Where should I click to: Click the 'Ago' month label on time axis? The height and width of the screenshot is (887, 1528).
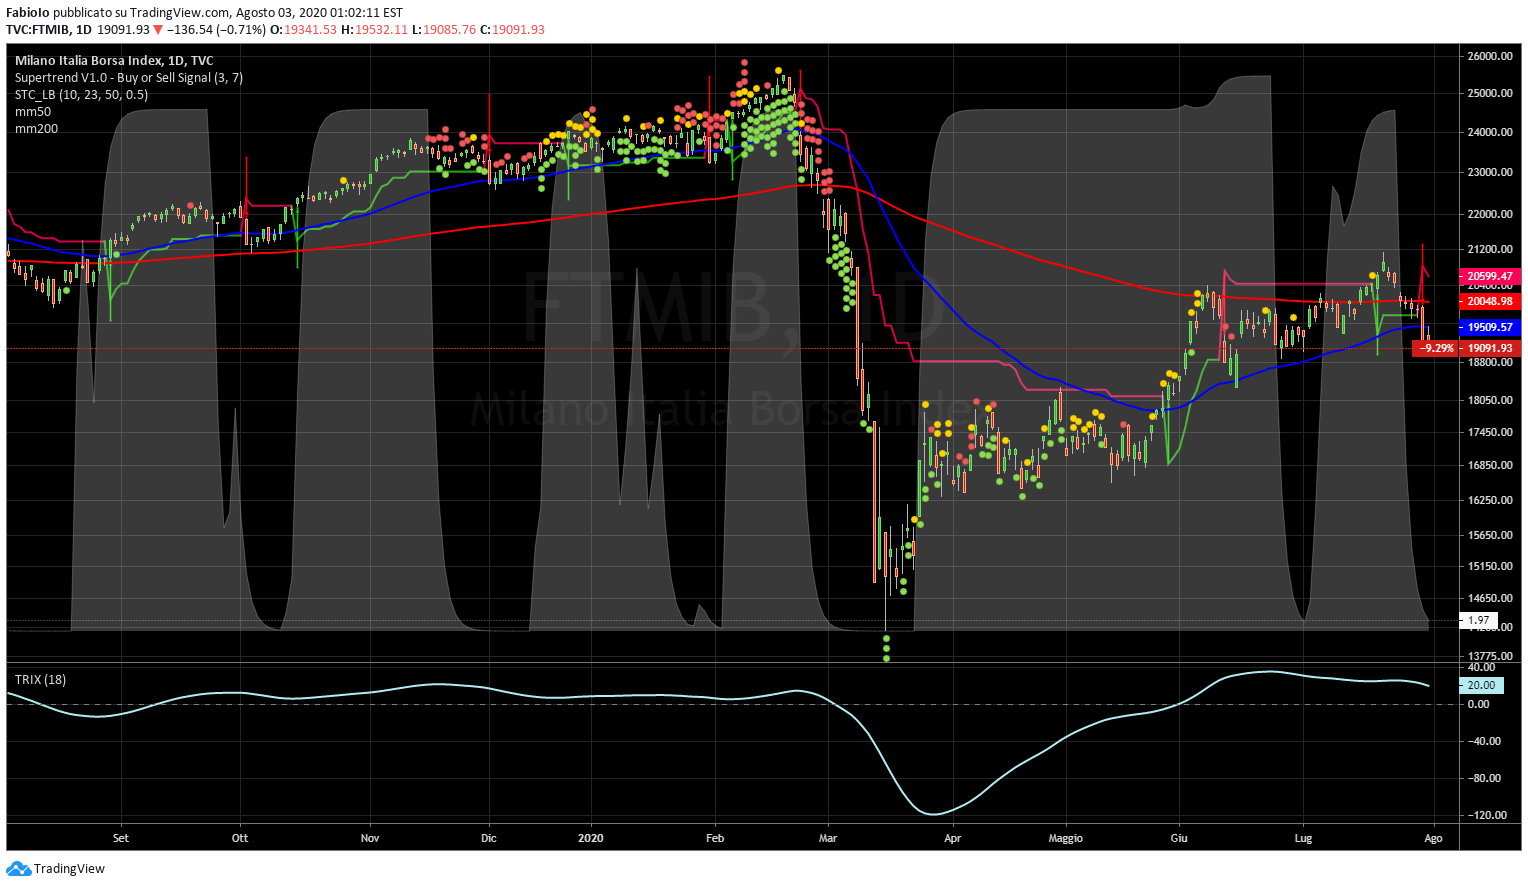click(1433, 838)
